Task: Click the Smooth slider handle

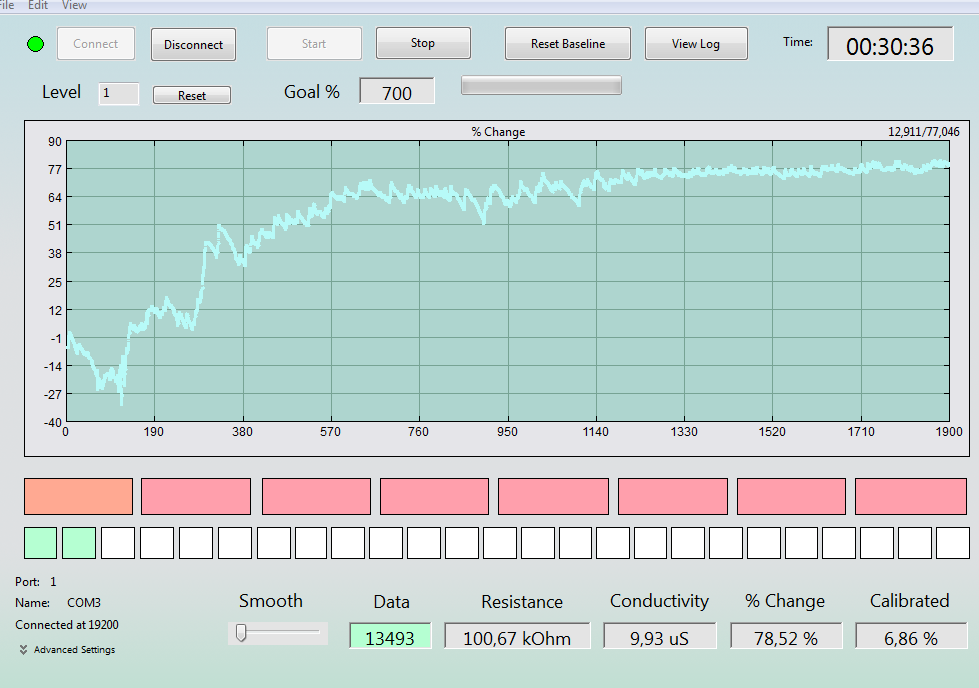Action: click(x=241, y=633)
